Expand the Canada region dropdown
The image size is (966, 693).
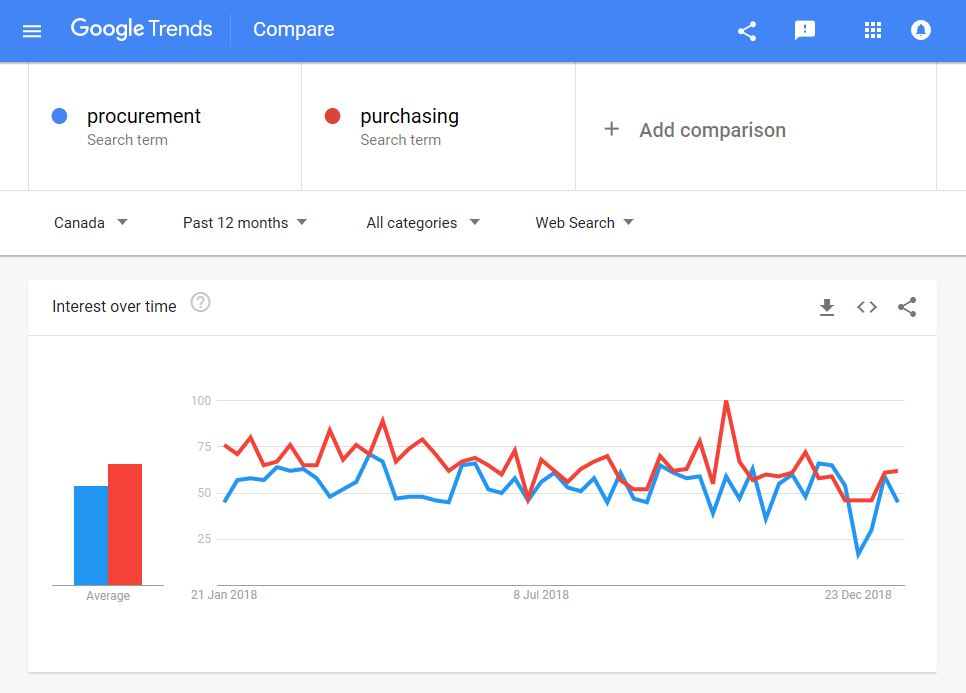coord(91,222)
